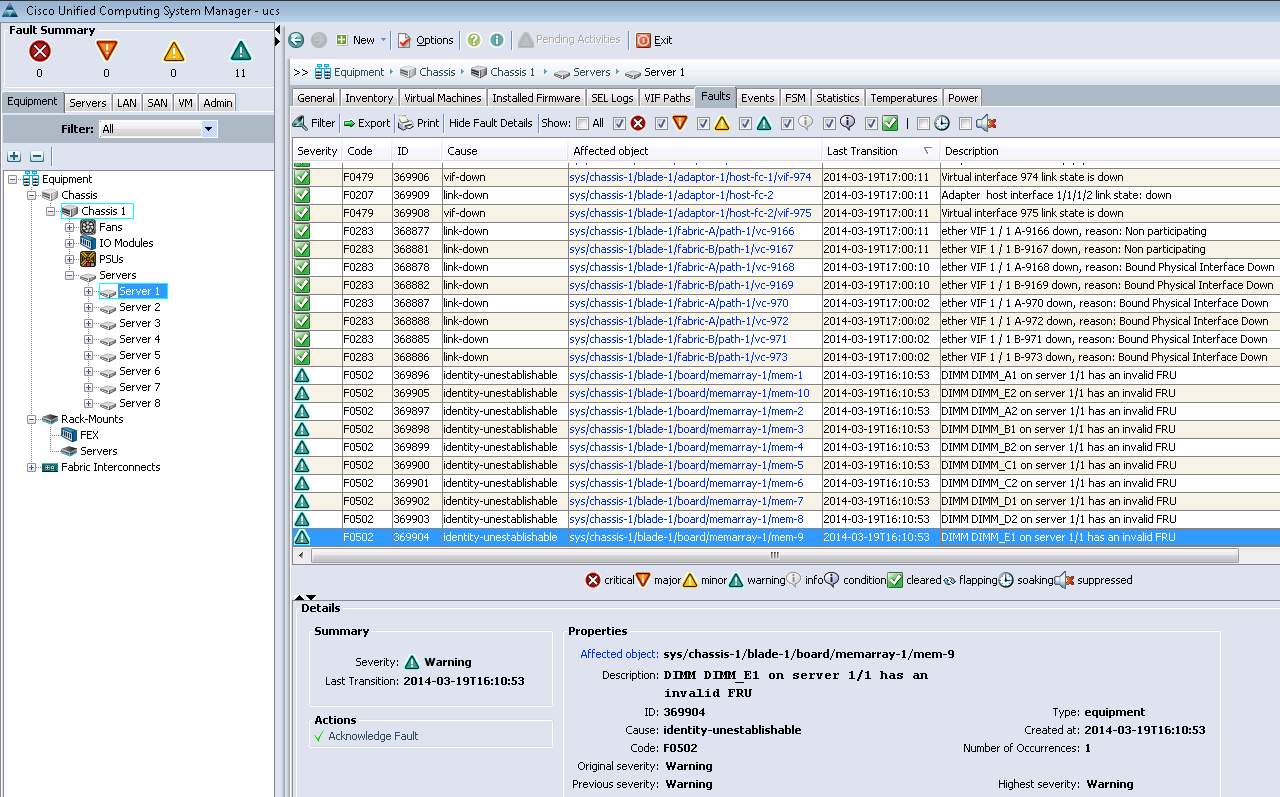This screenshot has height=797, width=1280.
Task: Uncheck the critical severity filter checkbox
Action: click(x=619, y=124)
